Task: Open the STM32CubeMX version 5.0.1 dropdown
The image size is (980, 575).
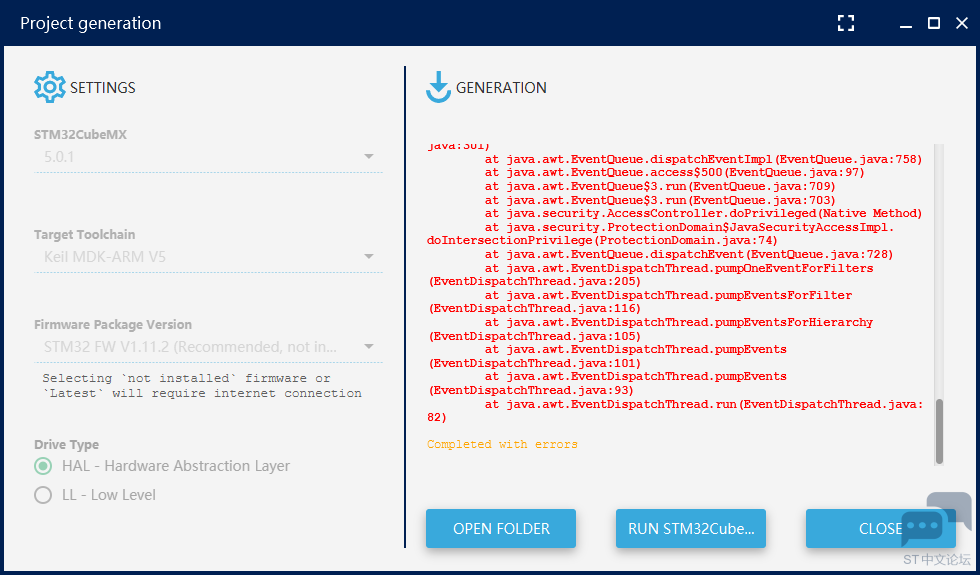Action: [208, 157]
